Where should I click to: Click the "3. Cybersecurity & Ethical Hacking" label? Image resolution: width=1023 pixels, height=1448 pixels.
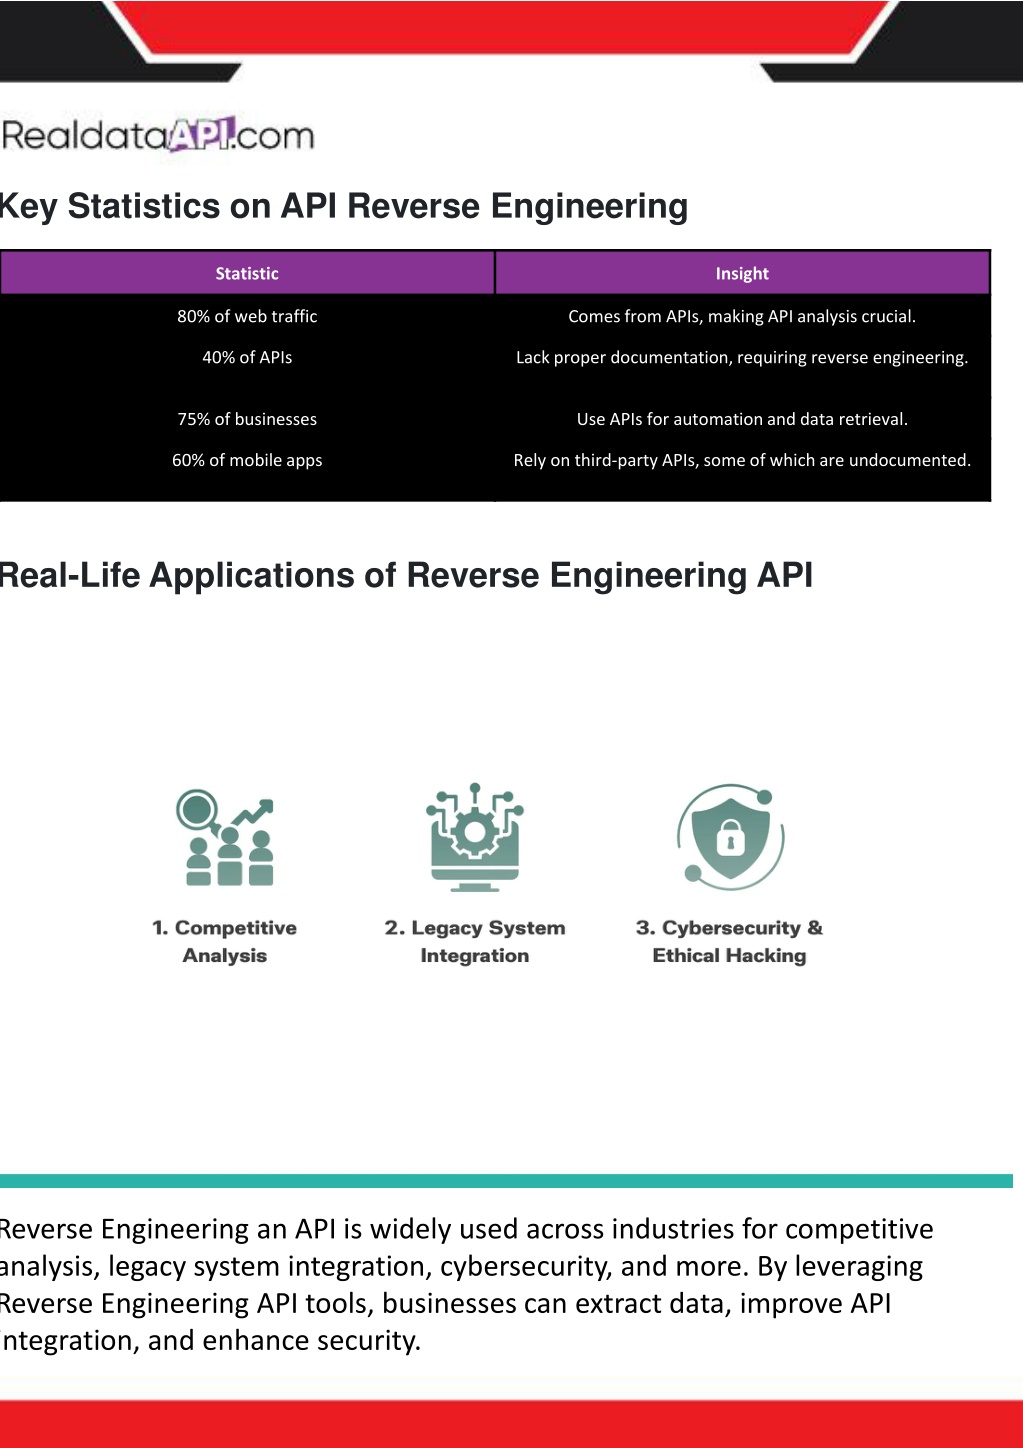730,941
